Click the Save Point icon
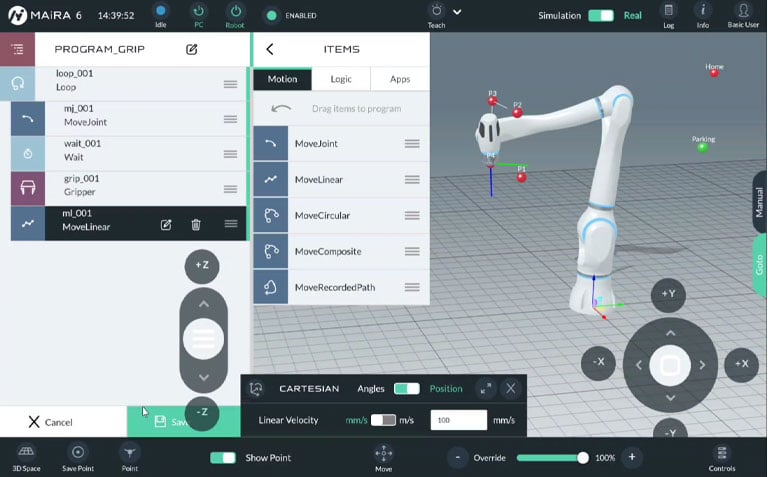The image size is (768, 477). tap(78, 457)
